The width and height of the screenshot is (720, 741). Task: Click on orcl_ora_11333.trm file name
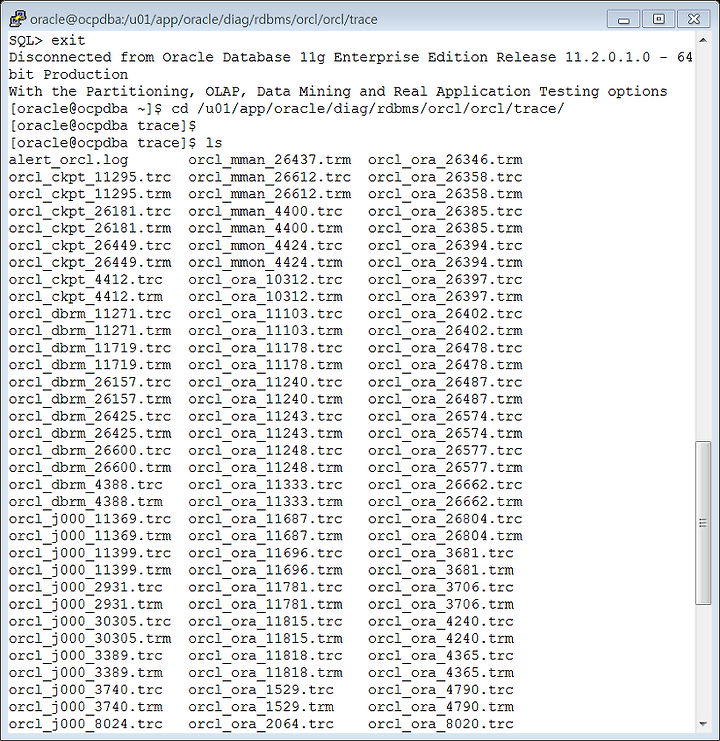point(266,502)
